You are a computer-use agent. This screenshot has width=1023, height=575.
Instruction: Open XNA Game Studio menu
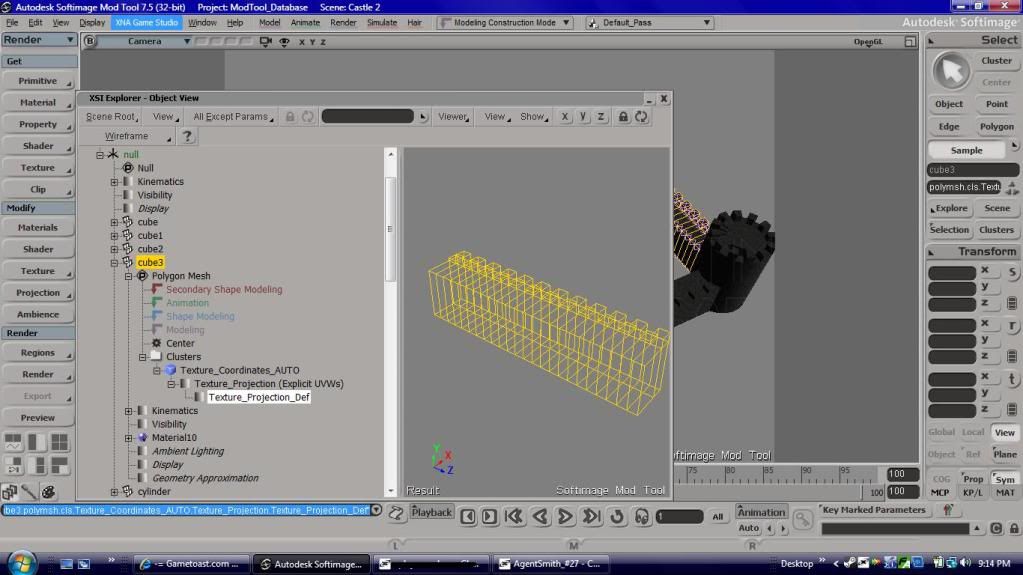click(x=146, y=23)
